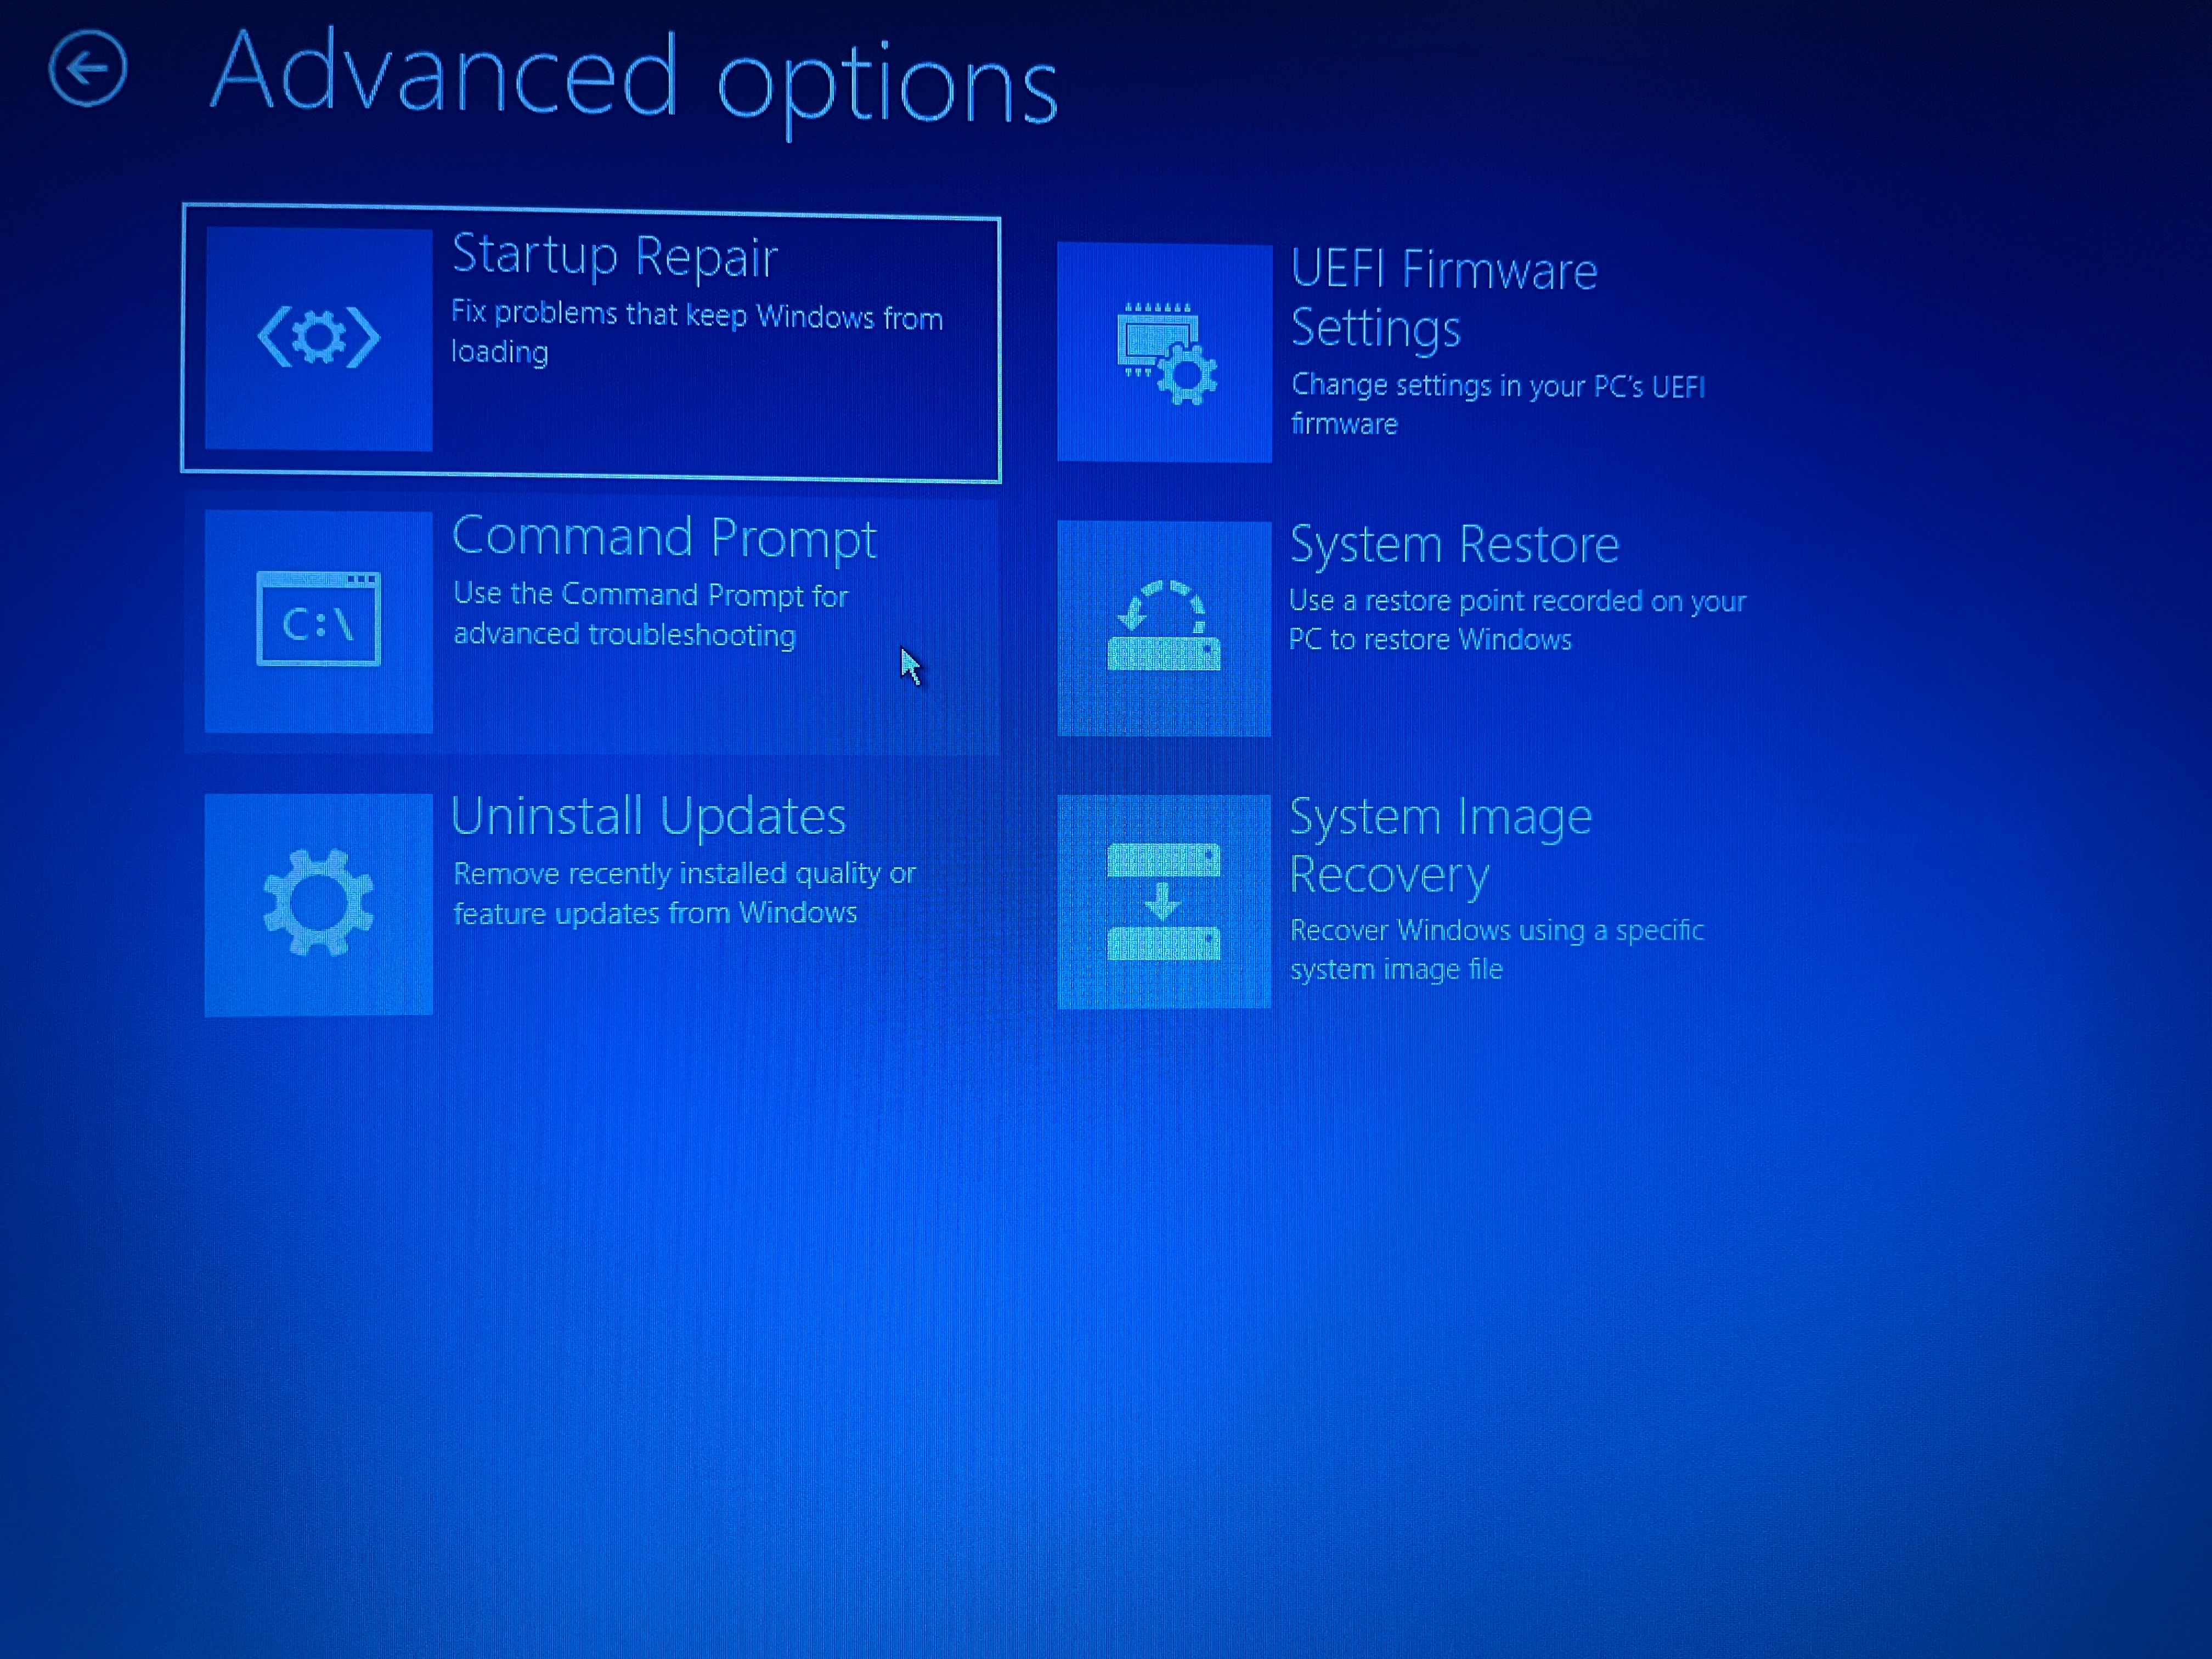The width and height of the screenshot is (2212, 1659).
Task: Open Startup Repair title text
Action: tap(614, 256)
